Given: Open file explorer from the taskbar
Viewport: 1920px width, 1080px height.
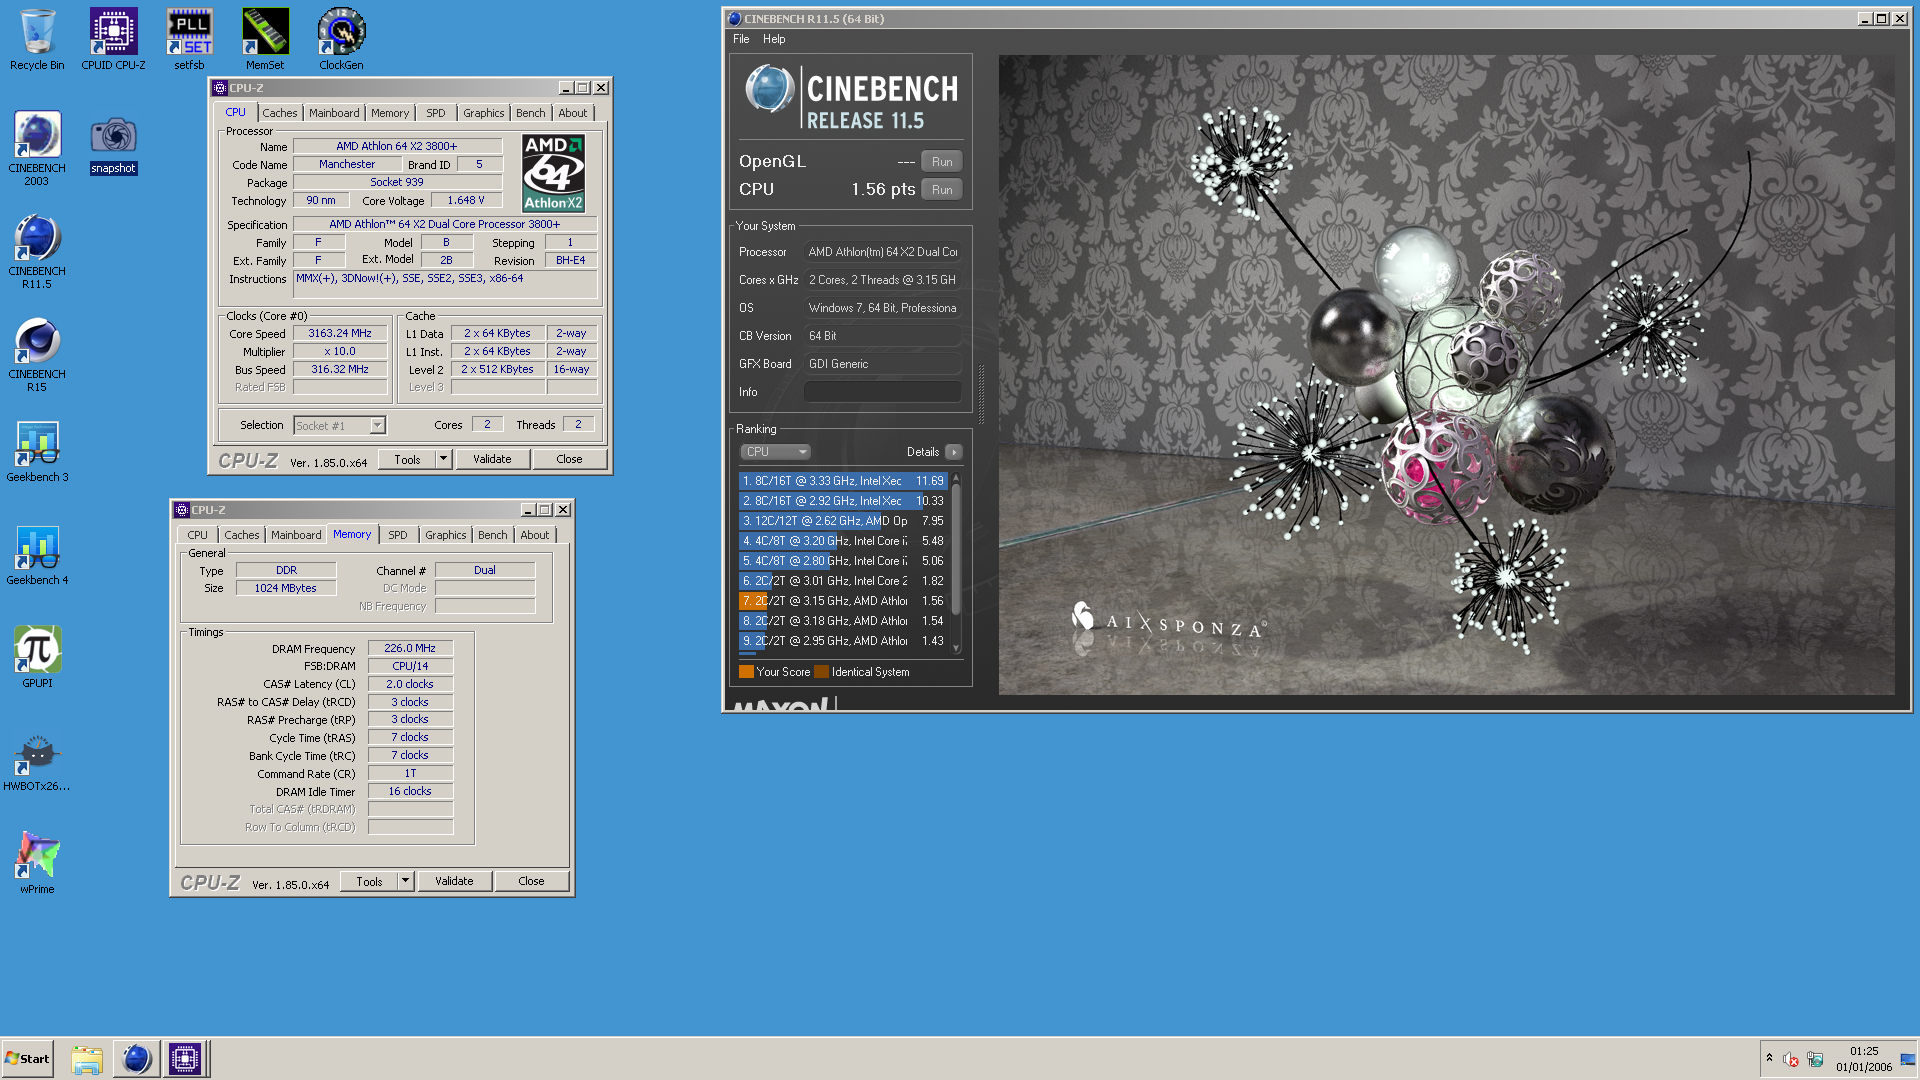Looking at the screenshot, I should pyautogui.click(x=87, y=1059).
